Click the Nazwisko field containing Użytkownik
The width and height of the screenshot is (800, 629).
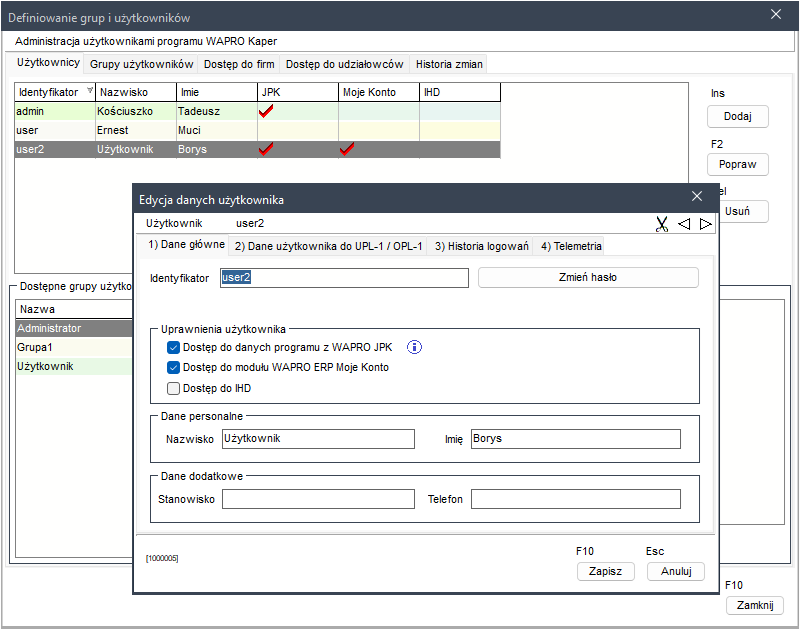click(x=318, y=439)
